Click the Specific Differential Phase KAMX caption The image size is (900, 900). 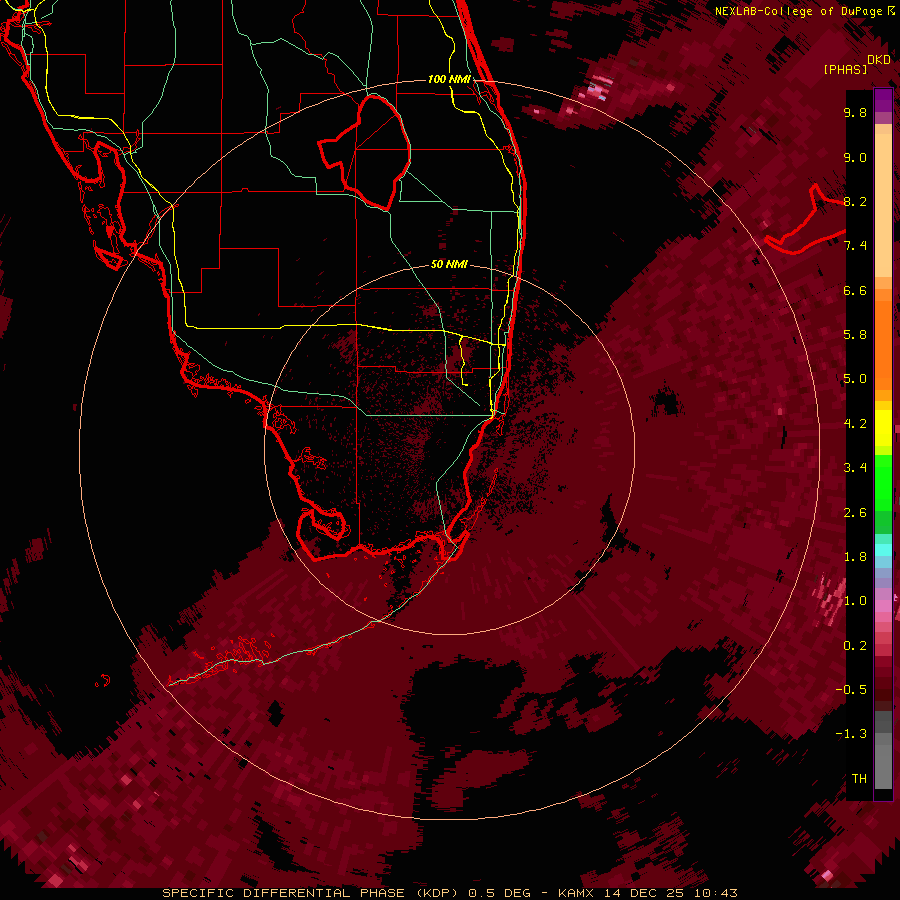(x=450, y=893)
